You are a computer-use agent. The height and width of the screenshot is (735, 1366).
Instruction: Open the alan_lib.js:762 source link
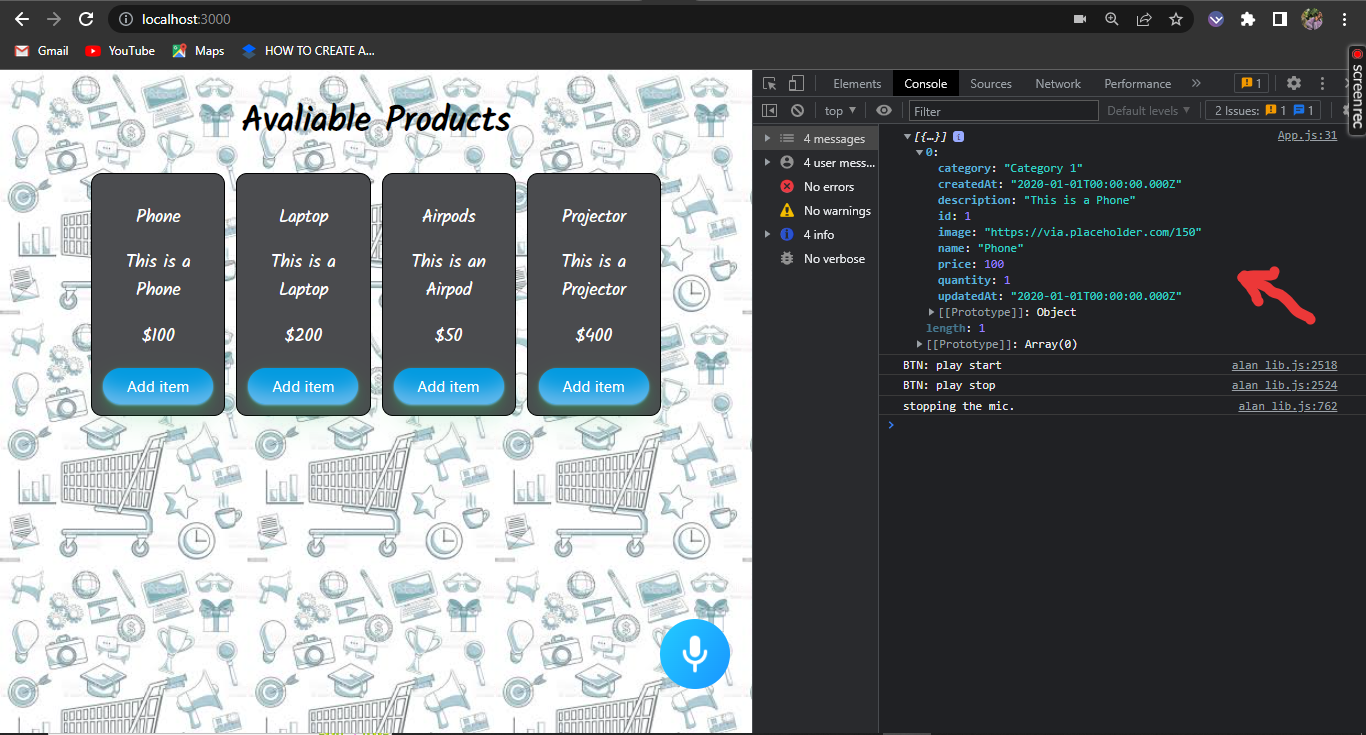point(1287,406)
